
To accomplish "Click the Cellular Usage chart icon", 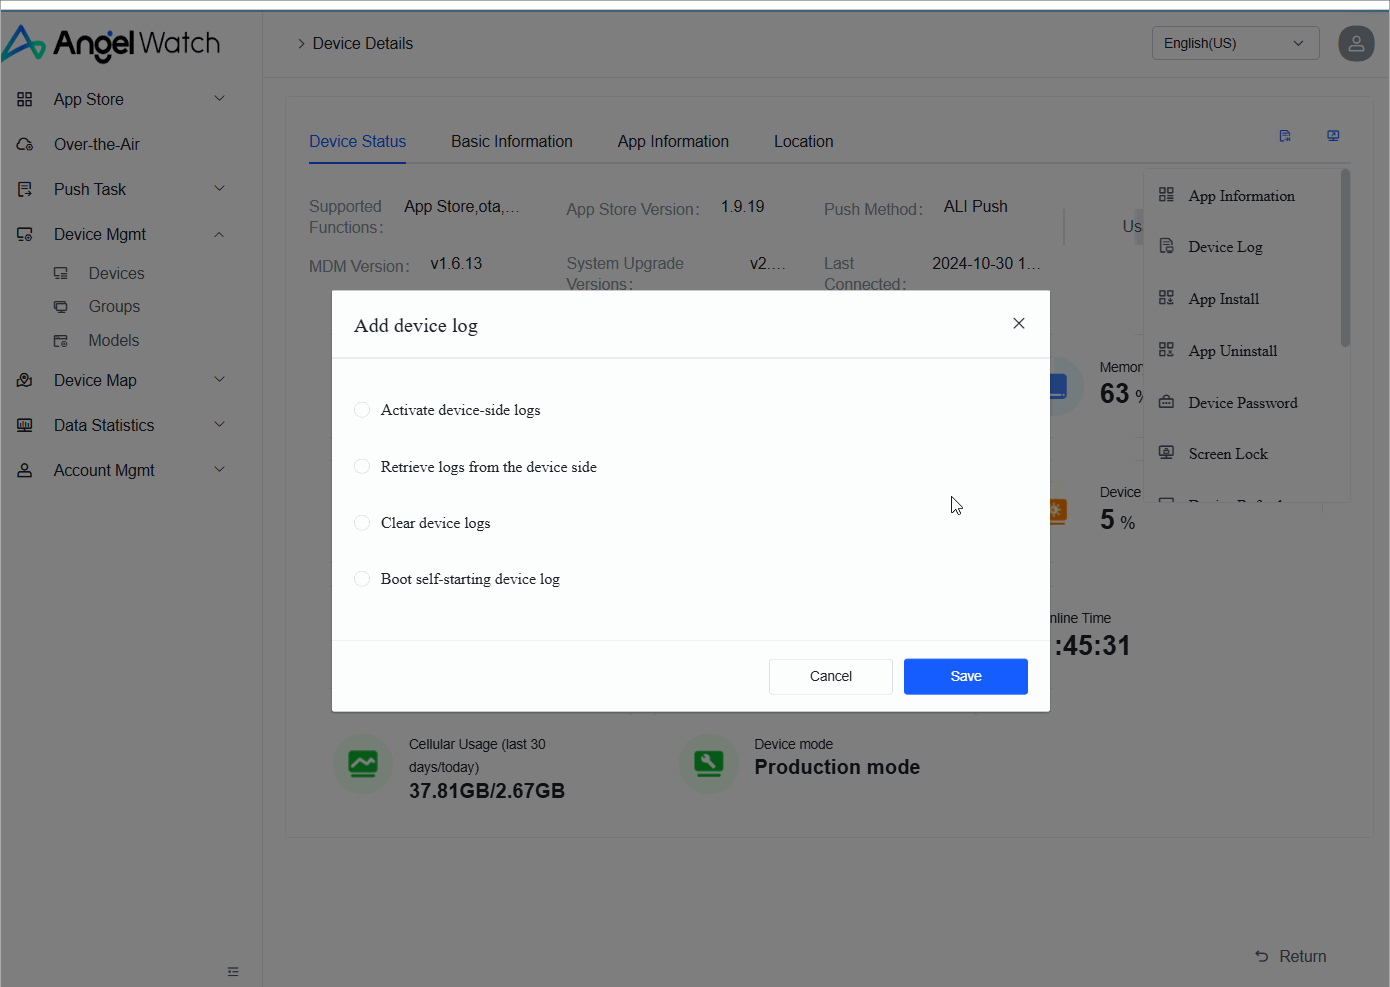I will [363, 765].
